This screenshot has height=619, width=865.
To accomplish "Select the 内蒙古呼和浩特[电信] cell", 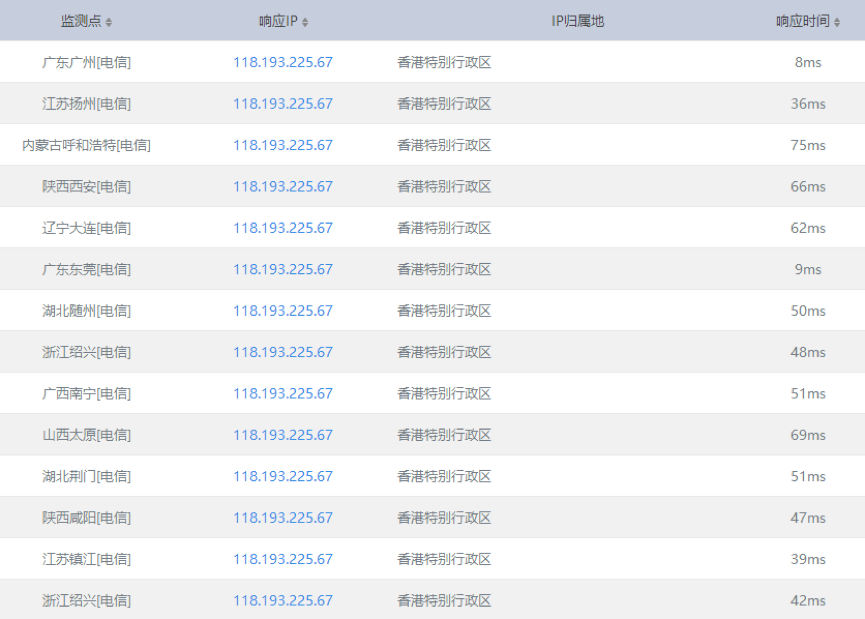I will pyautogui.click(x=87, y=145).
